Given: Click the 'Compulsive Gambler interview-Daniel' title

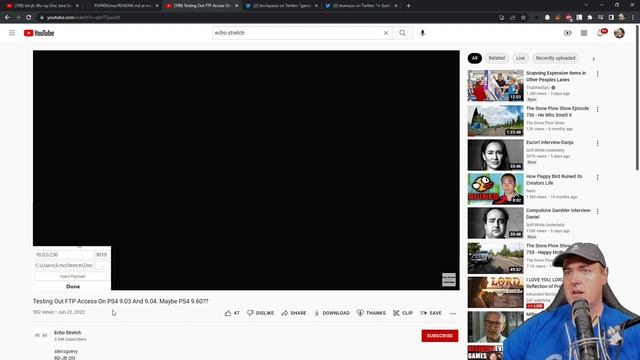Looking at the screenshot, I should coord(559,213).
